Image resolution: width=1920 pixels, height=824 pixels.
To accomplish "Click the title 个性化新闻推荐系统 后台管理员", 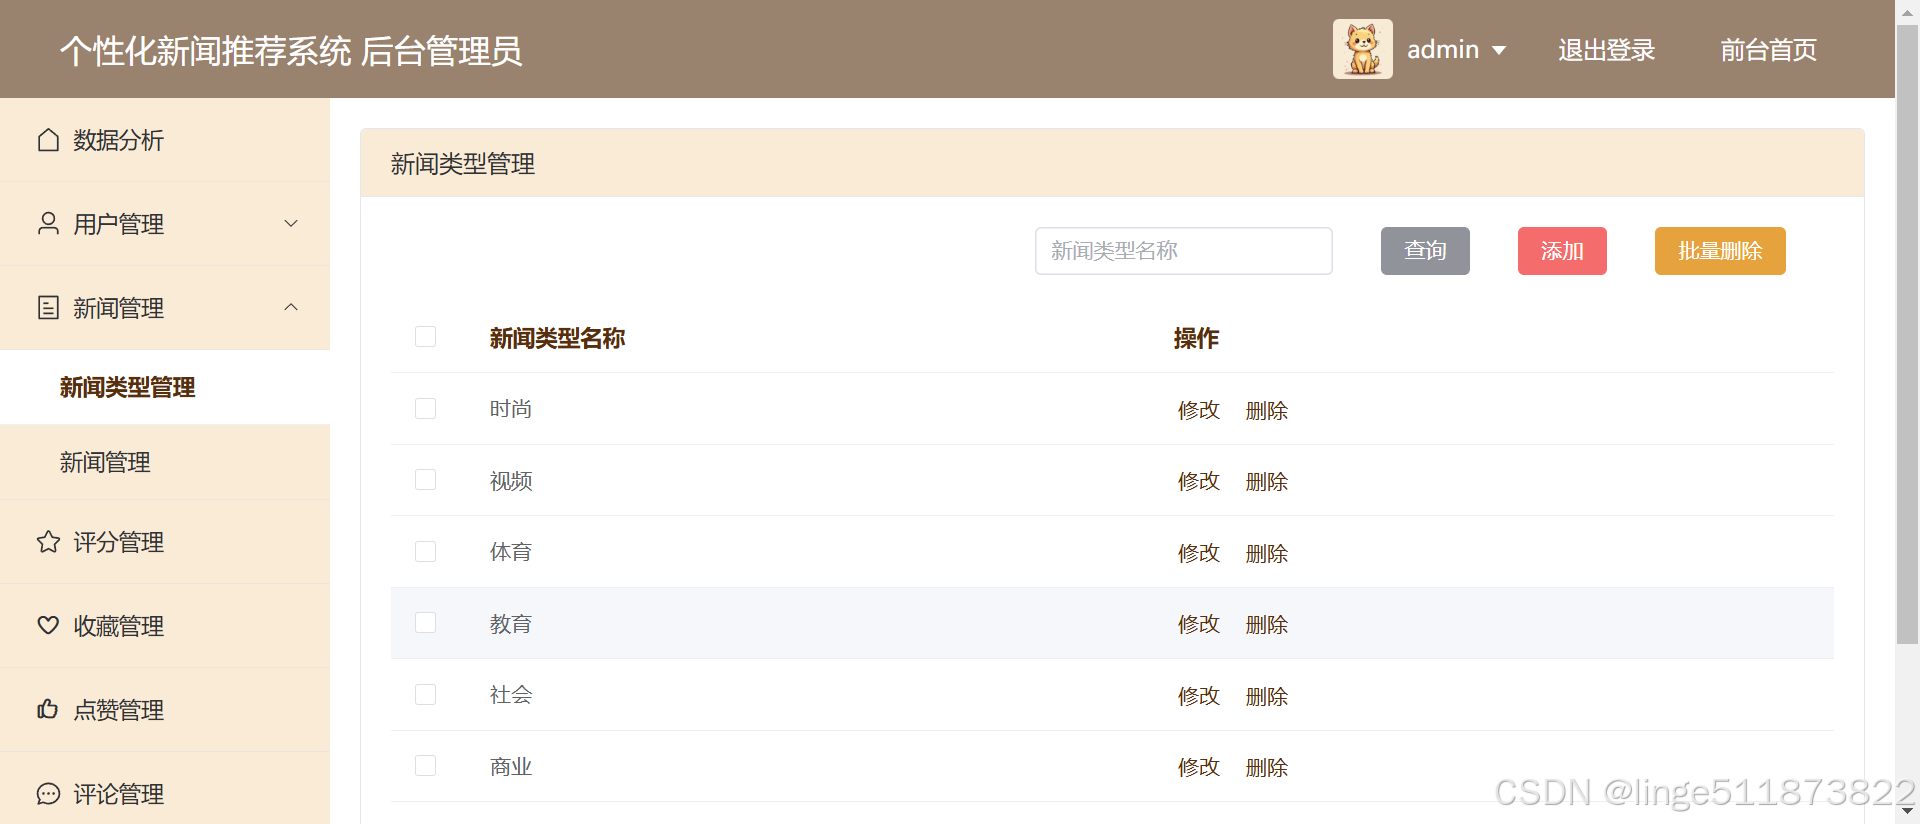I will (291, 51).
